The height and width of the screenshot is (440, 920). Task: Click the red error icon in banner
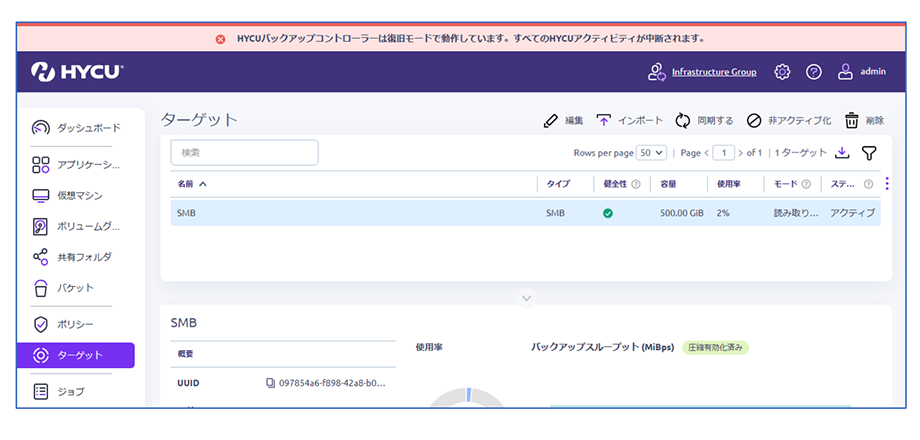(x=221, y=39)
